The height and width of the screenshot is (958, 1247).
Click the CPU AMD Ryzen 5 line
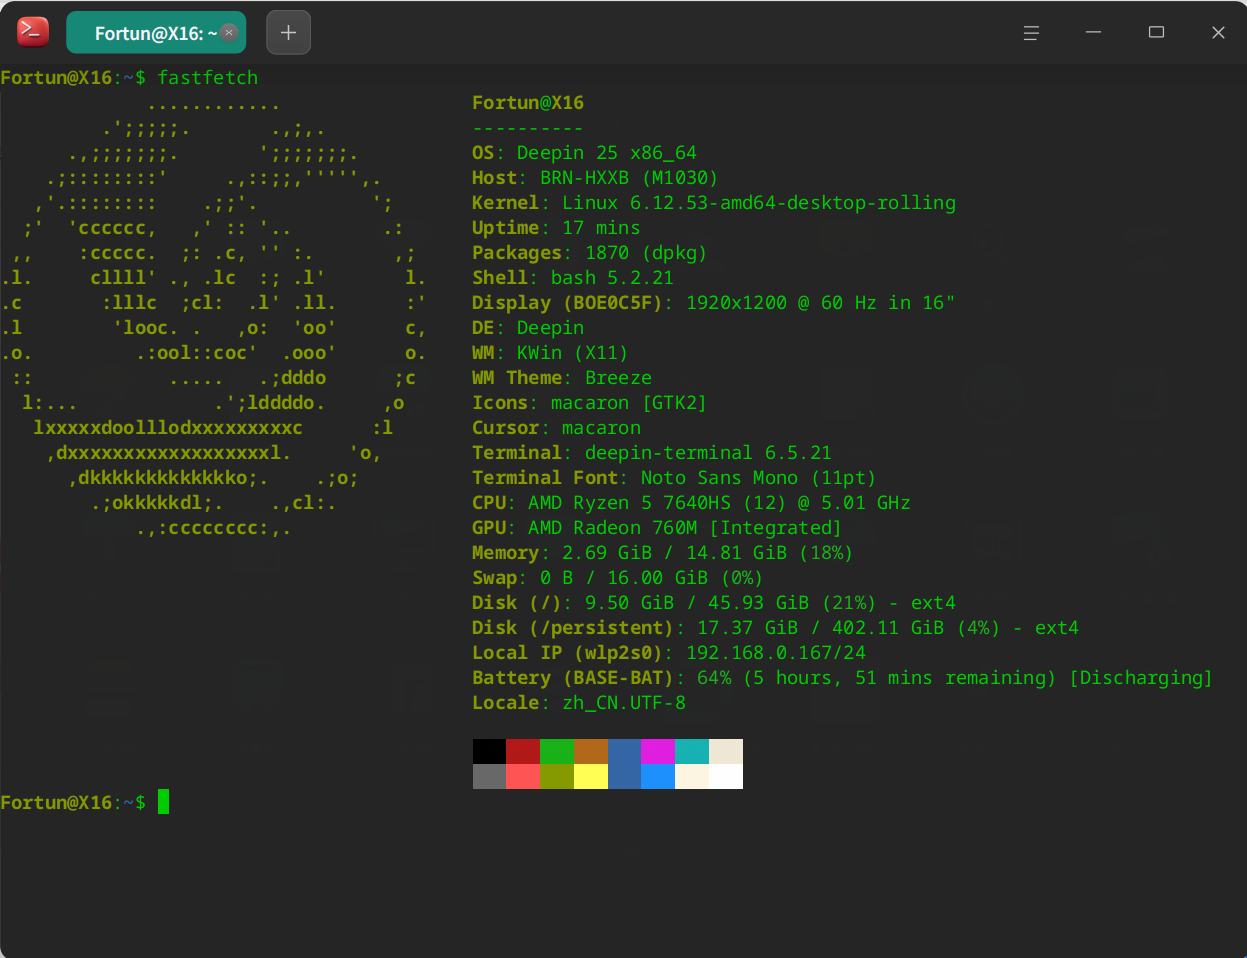pos(691,503)
